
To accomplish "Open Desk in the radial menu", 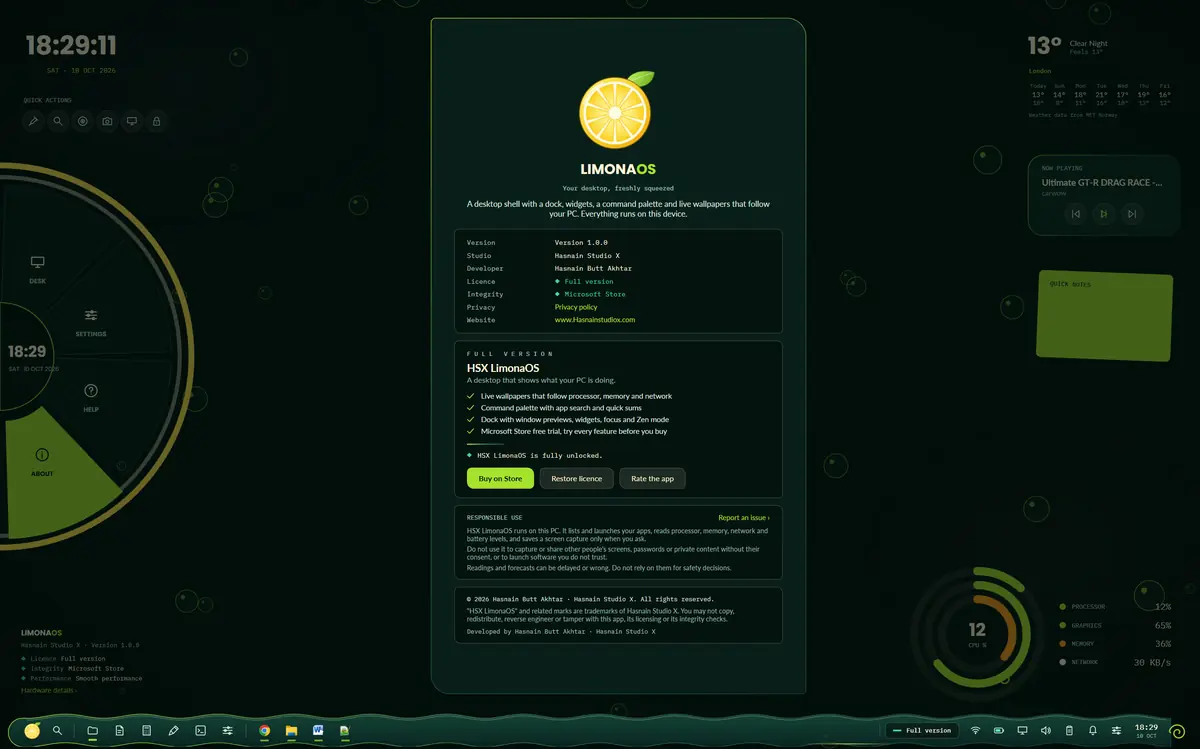I will (37, 270).
